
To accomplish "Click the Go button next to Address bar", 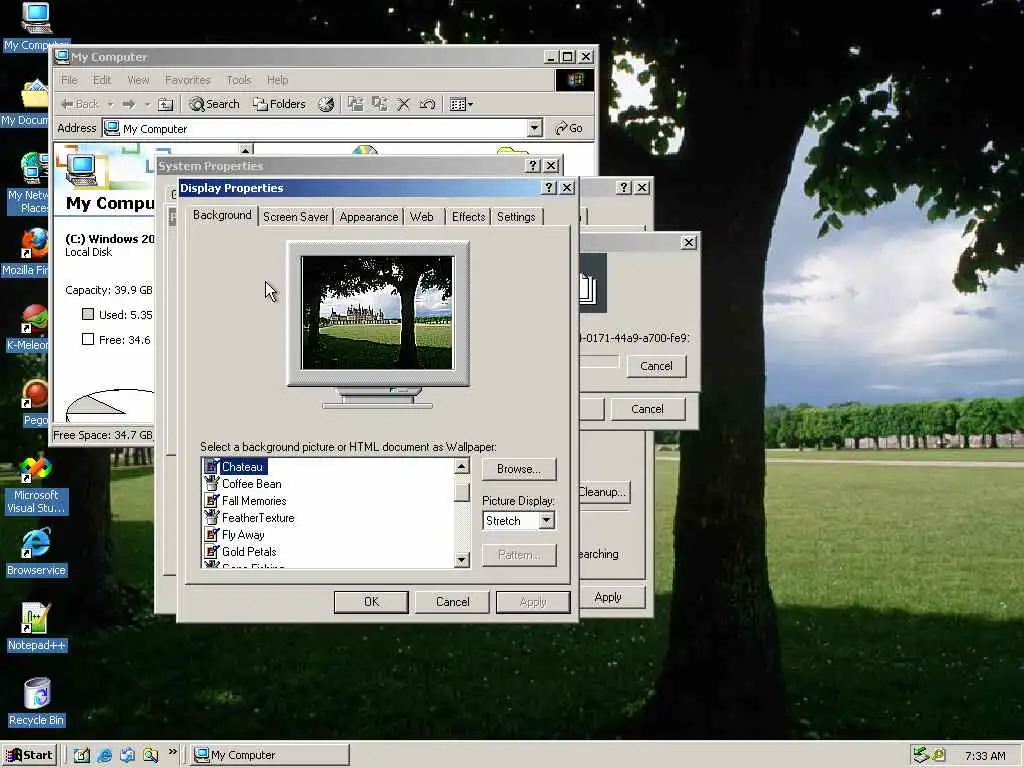I will (569, 128).
